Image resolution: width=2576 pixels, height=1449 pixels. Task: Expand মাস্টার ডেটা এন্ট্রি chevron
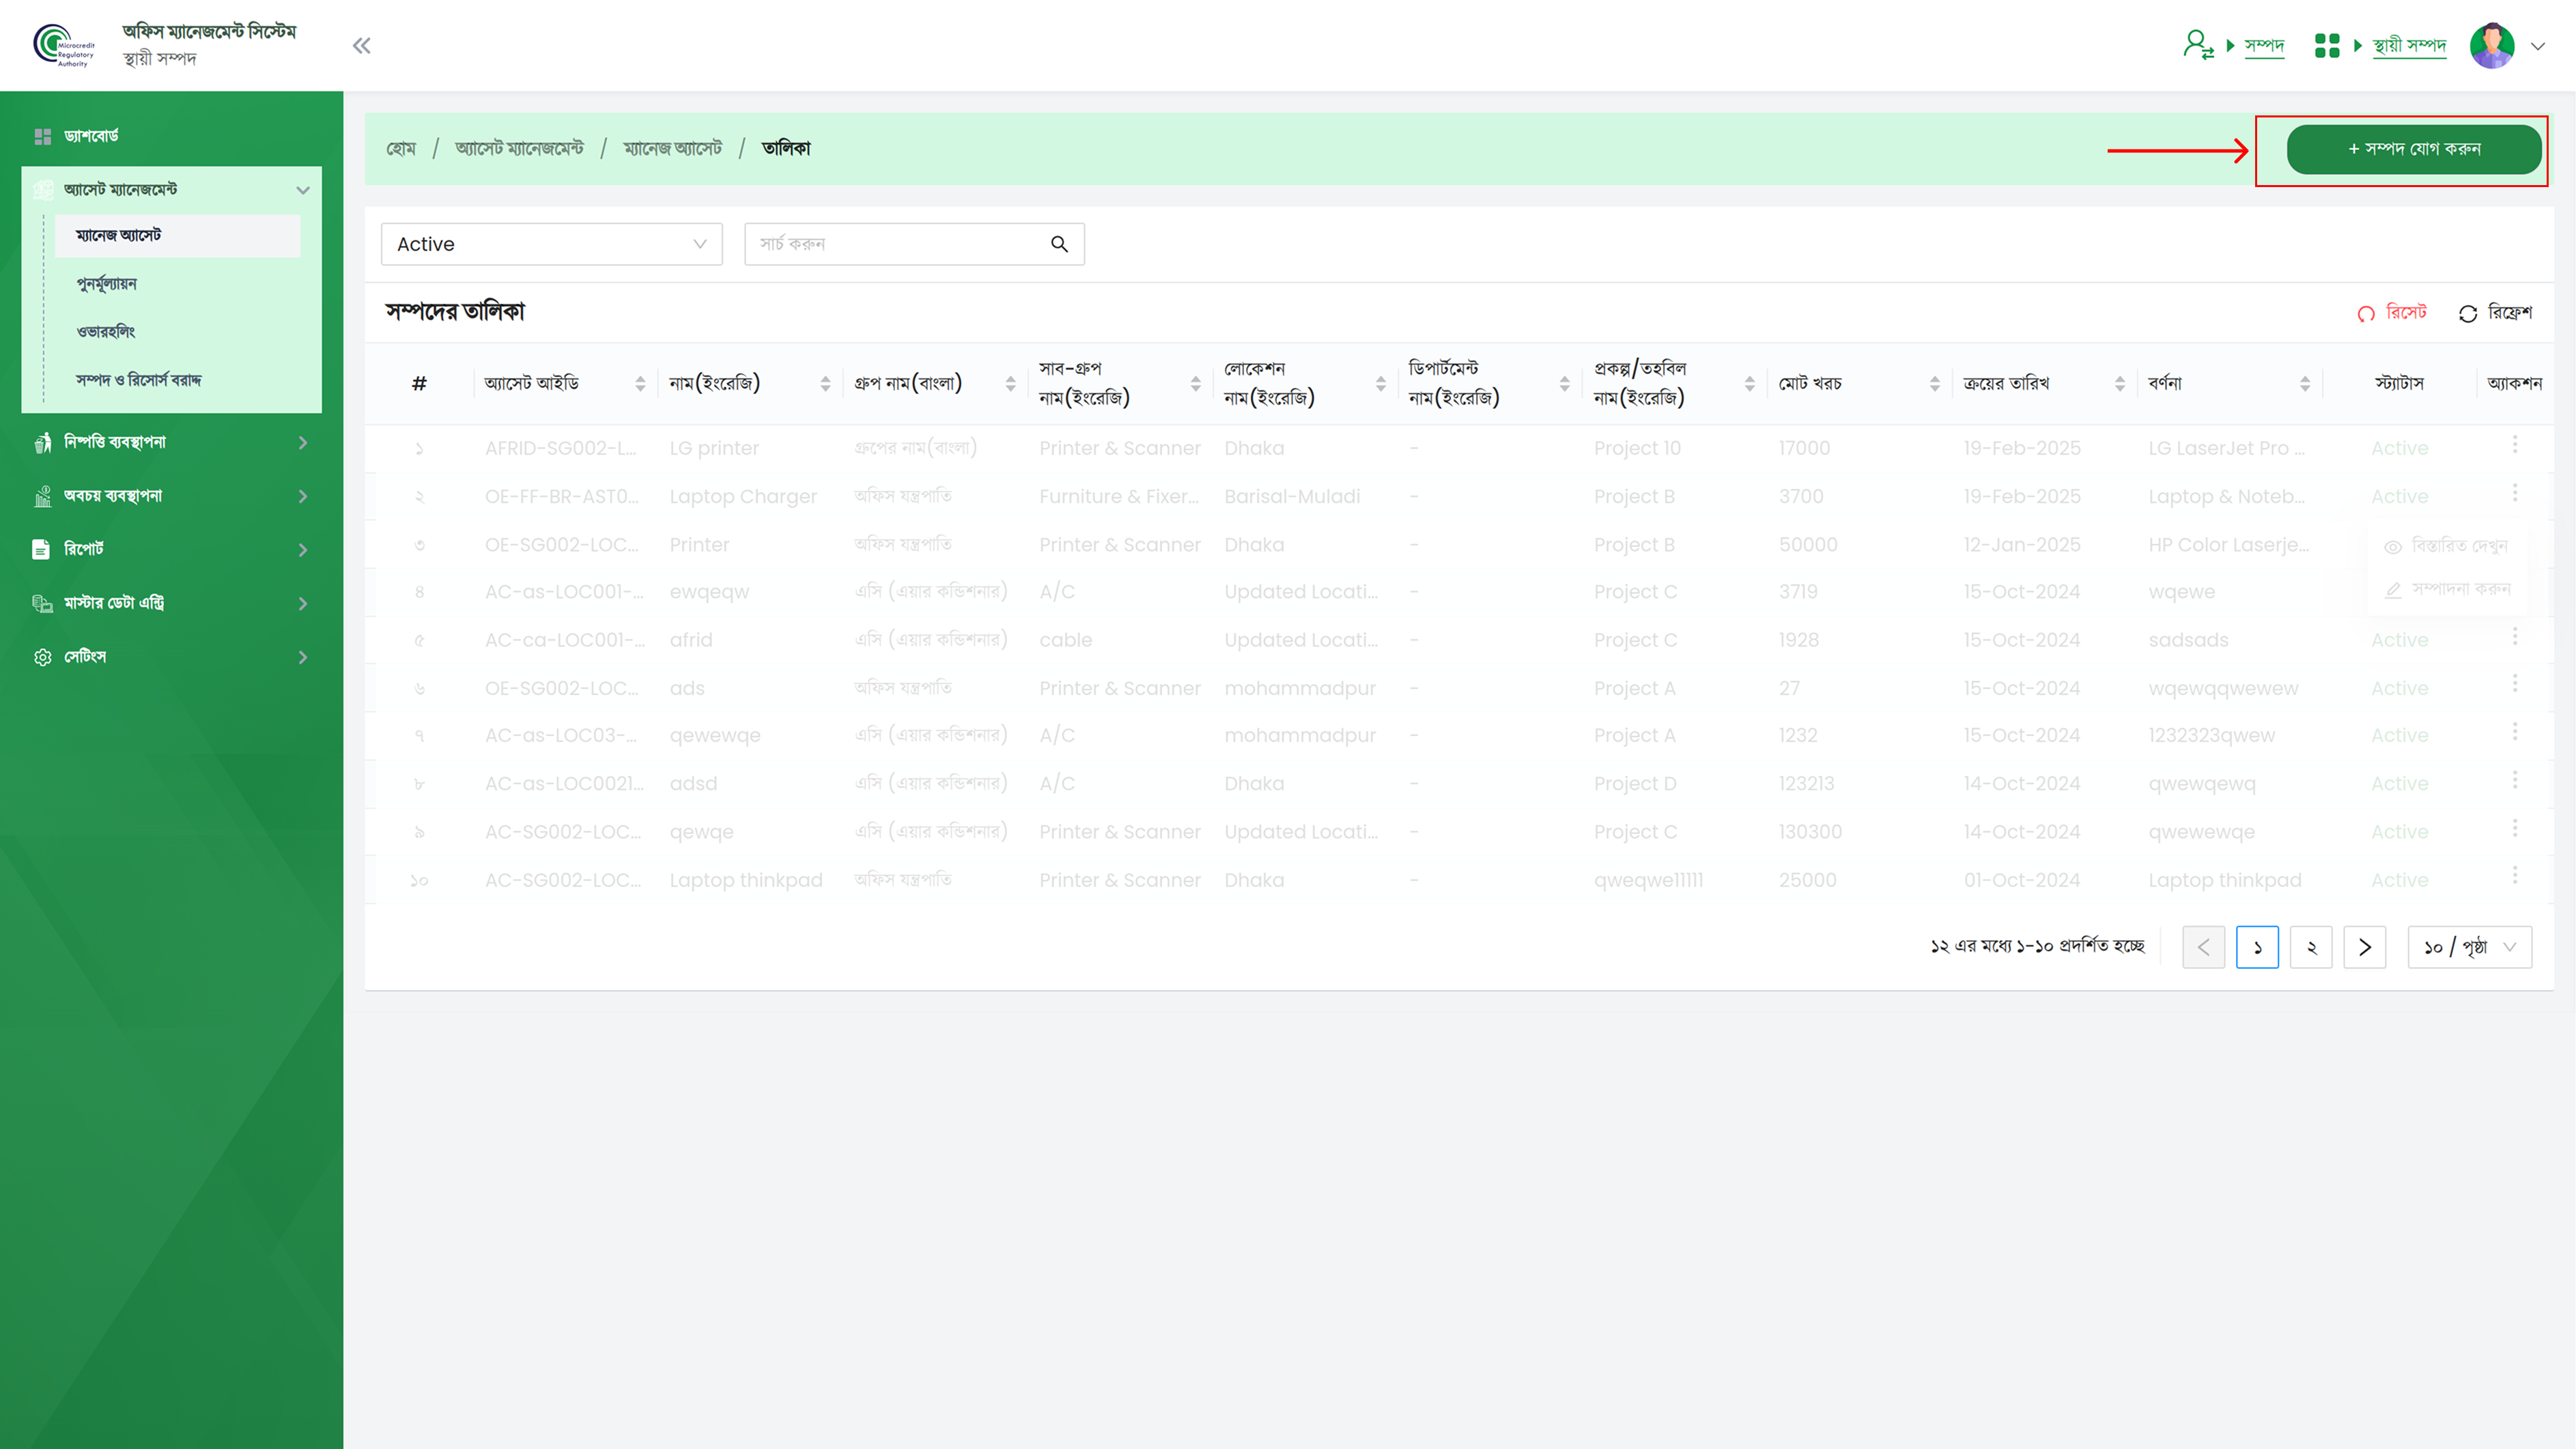pos(302,603)
